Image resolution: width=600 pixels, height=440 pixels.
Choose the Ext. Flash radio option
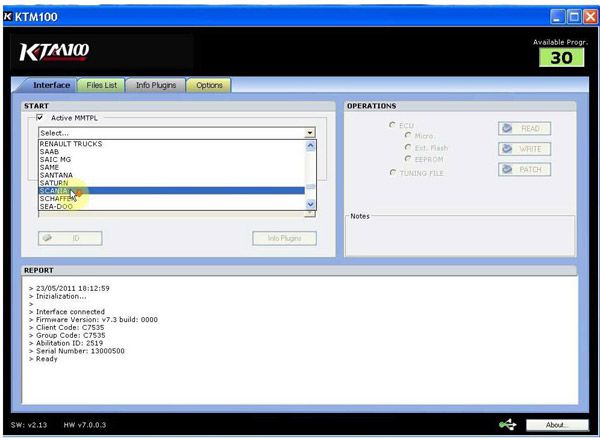tap(408, 147)
